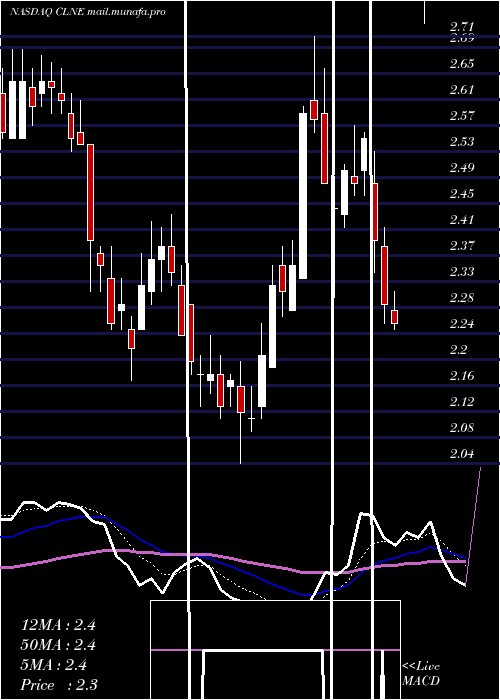Click the 2.2 price axis label
Image resolution: width=500 pixels, height=700 pixels.
pos(458,350)
